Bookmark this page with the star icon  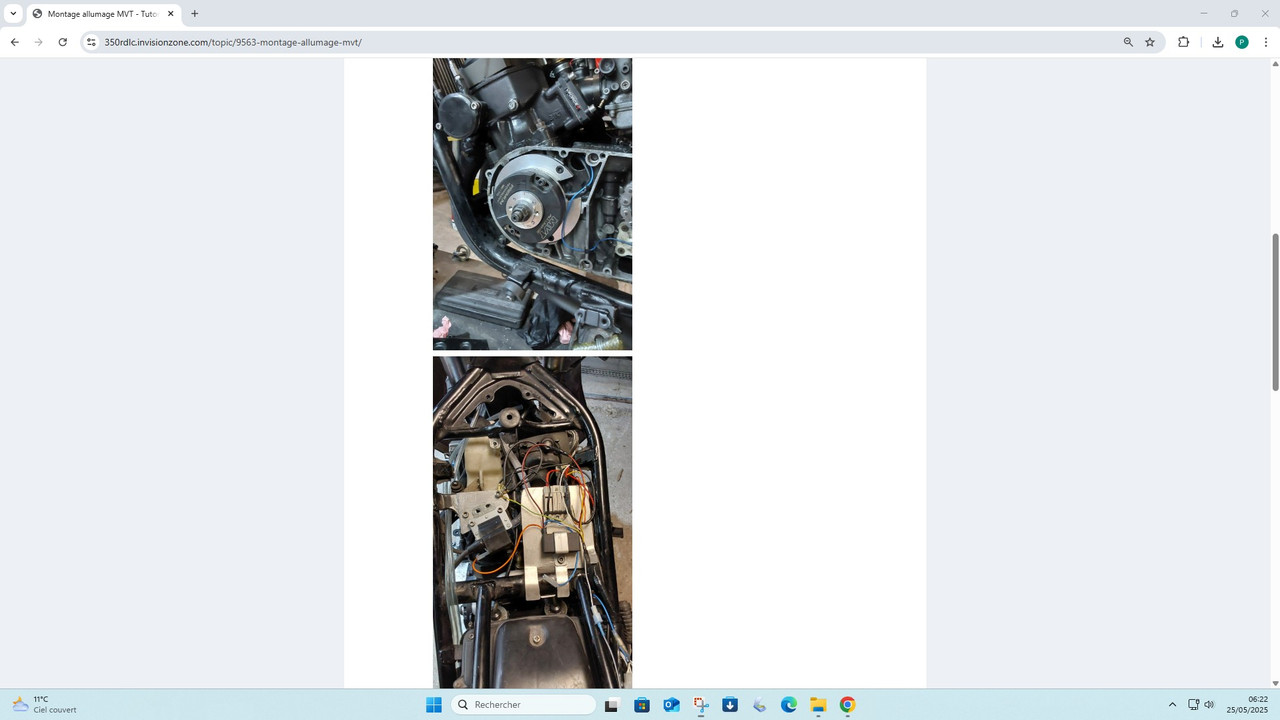click(x=1150, y=42)
